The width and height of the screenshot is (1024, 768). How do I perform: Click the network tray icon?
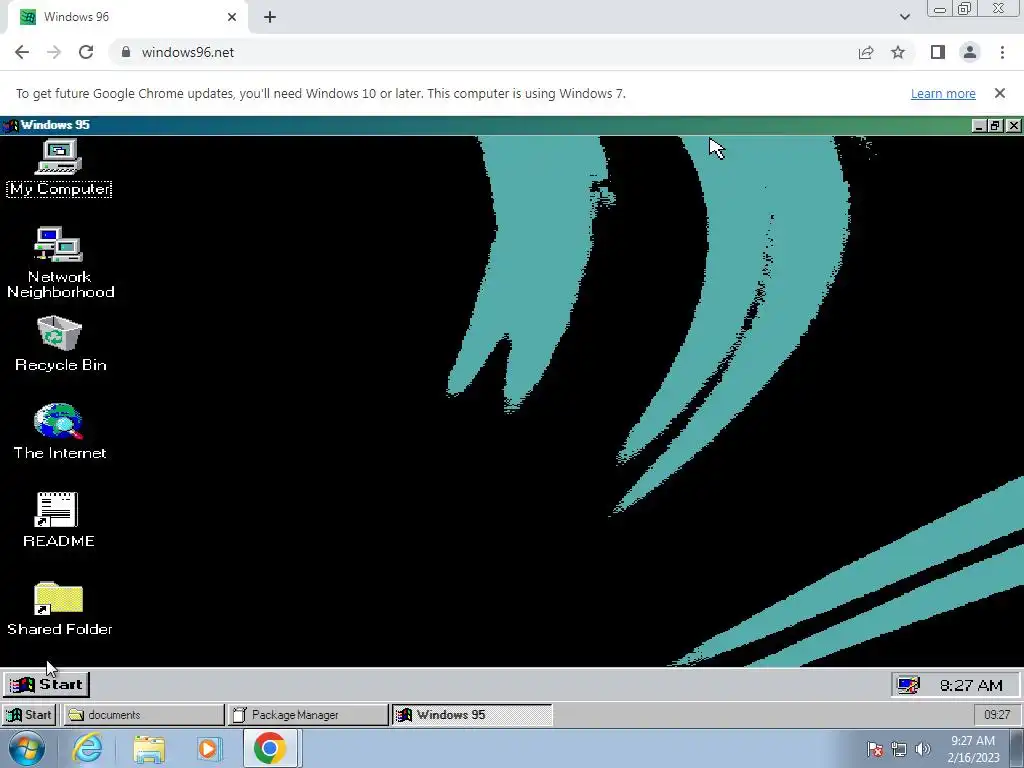coord(899,749)
